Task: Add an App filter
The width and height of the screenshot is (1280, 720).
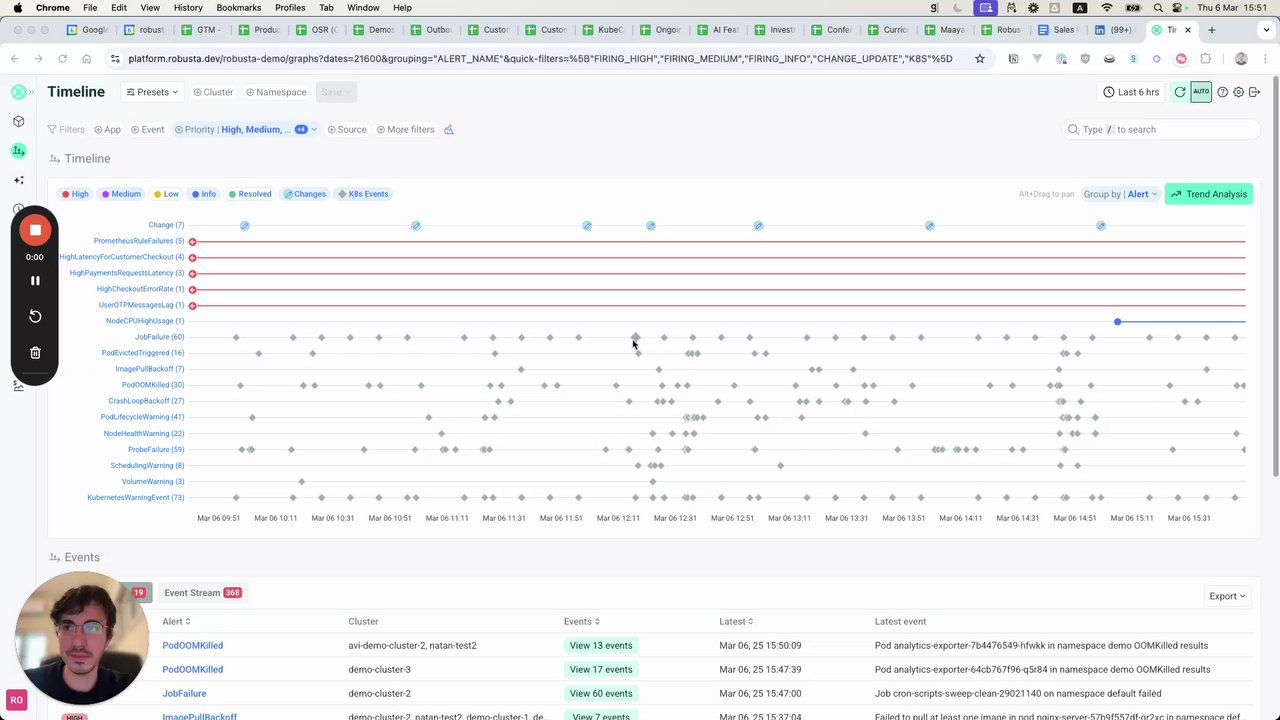Action: click(108, 129)
